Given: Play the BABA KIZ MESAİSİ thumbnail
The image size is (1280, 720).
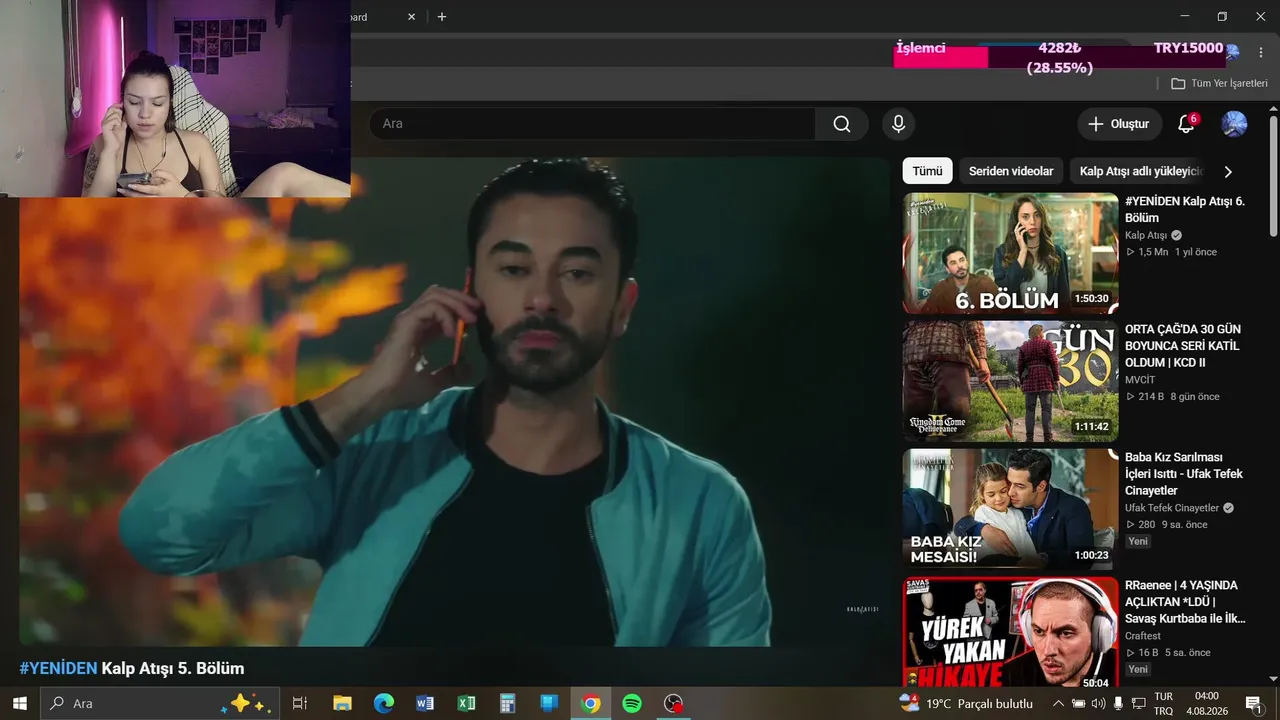Looking at the screenshot, I should 1010,509.
